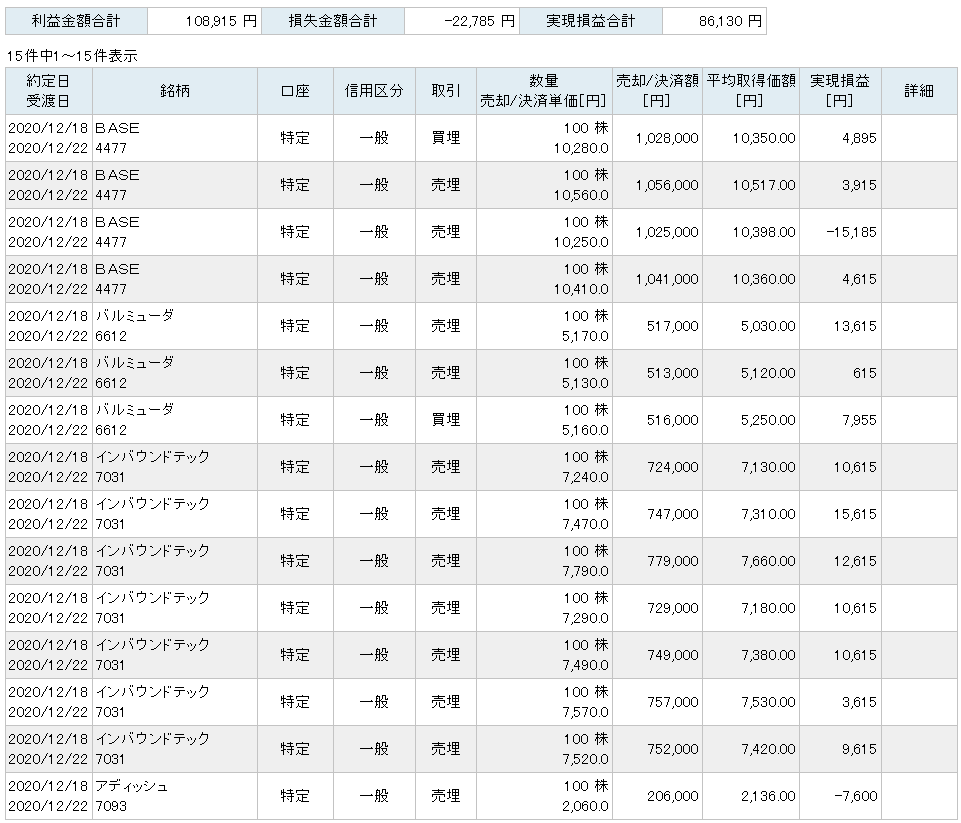Click the settlement amount 1,028,000 cell
This screenshot has height=823, width=961.
[657, 138]
